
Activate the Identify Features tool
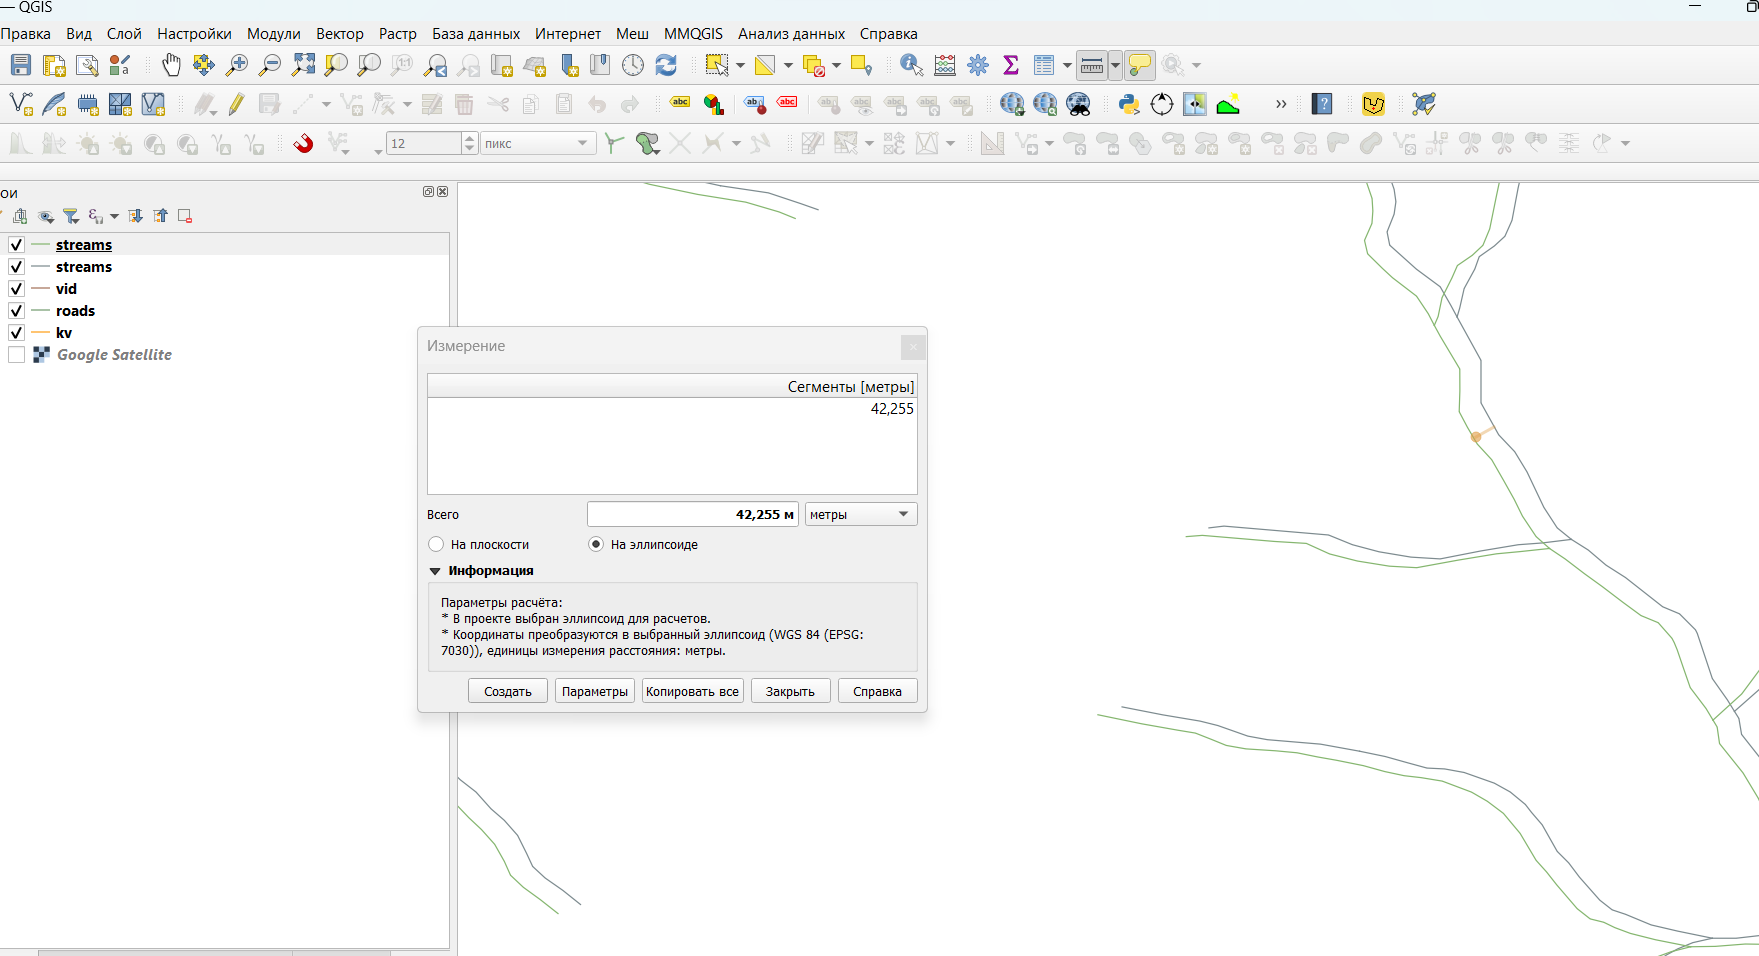click(911, 65)
